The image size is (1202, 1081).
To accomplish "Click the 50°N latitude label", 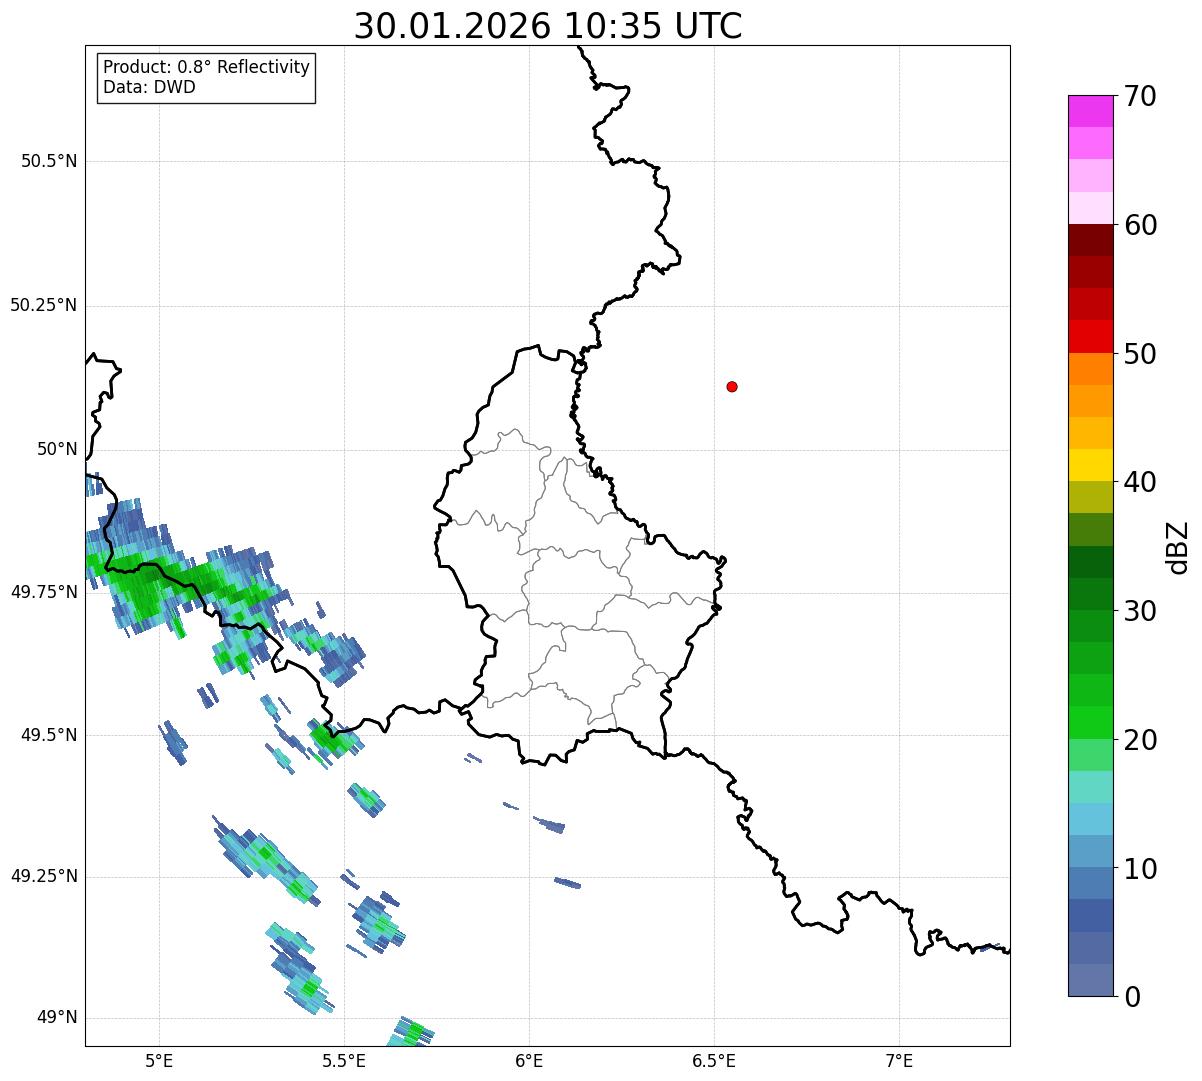I will (x=58, y=449).
